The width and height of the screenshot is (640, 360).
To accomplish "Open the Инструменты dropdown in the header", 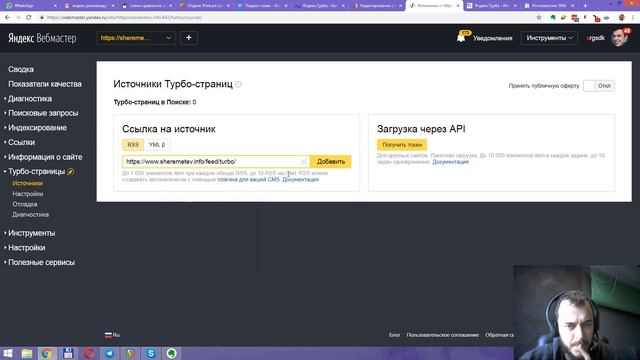I will pos(549,38).
